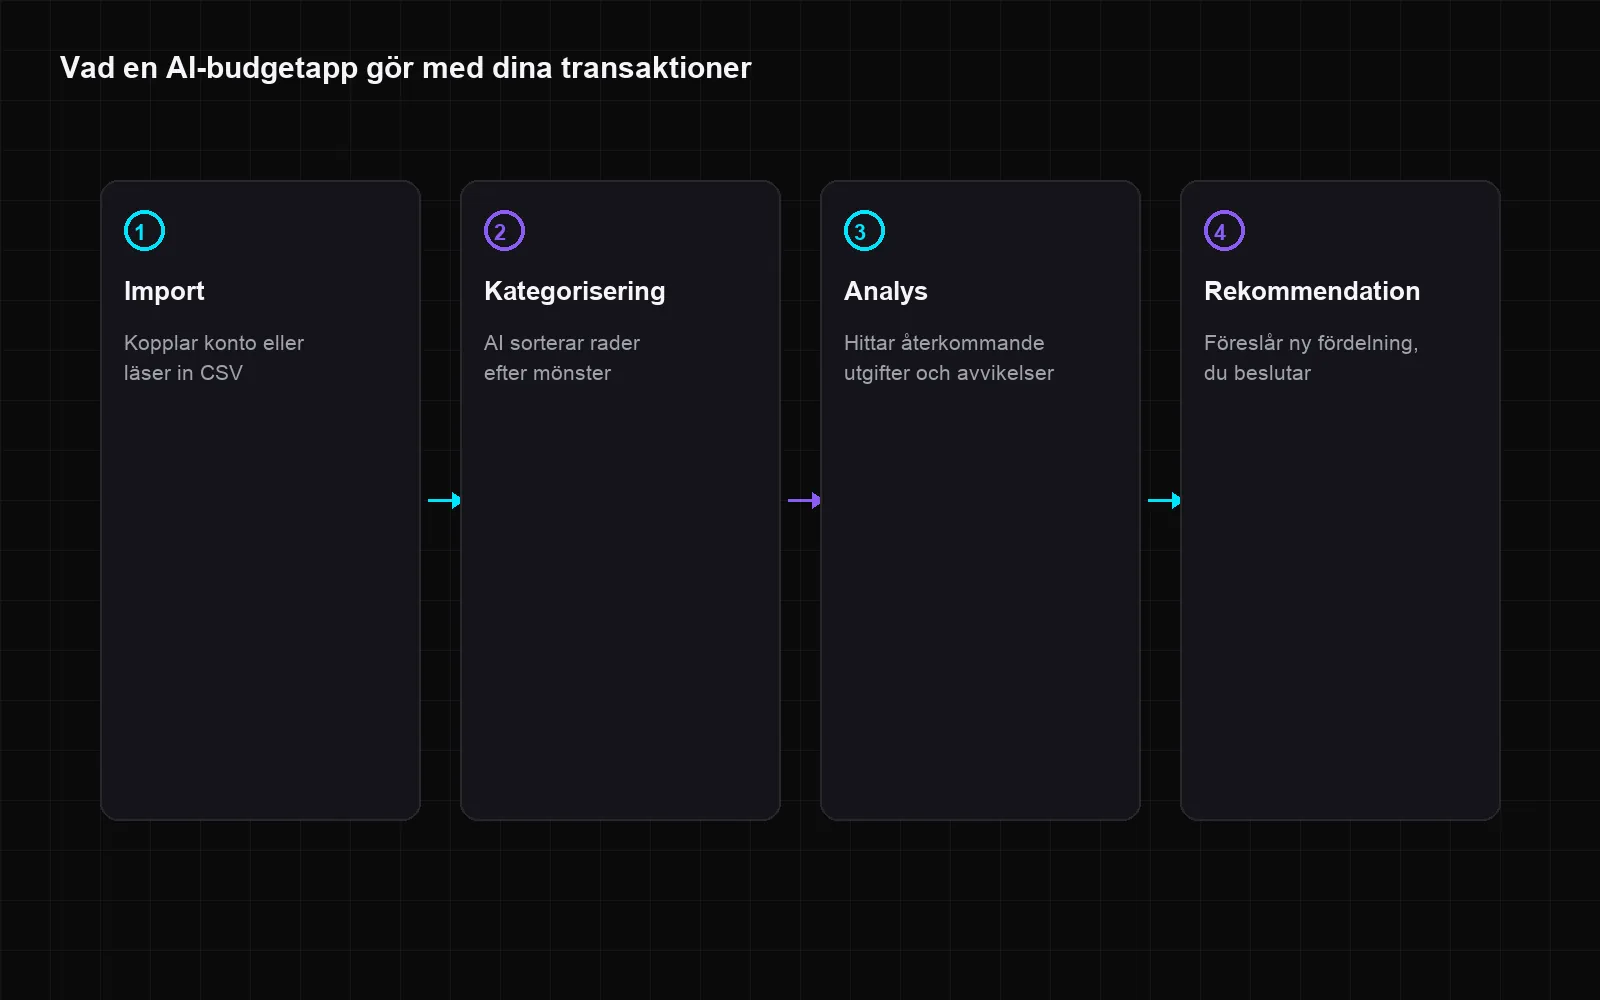Screen dimensions: 1600x1000
Task: Click the text 'Kopplar konto eller läser in CSV'
Action: [x=214, y=358]
